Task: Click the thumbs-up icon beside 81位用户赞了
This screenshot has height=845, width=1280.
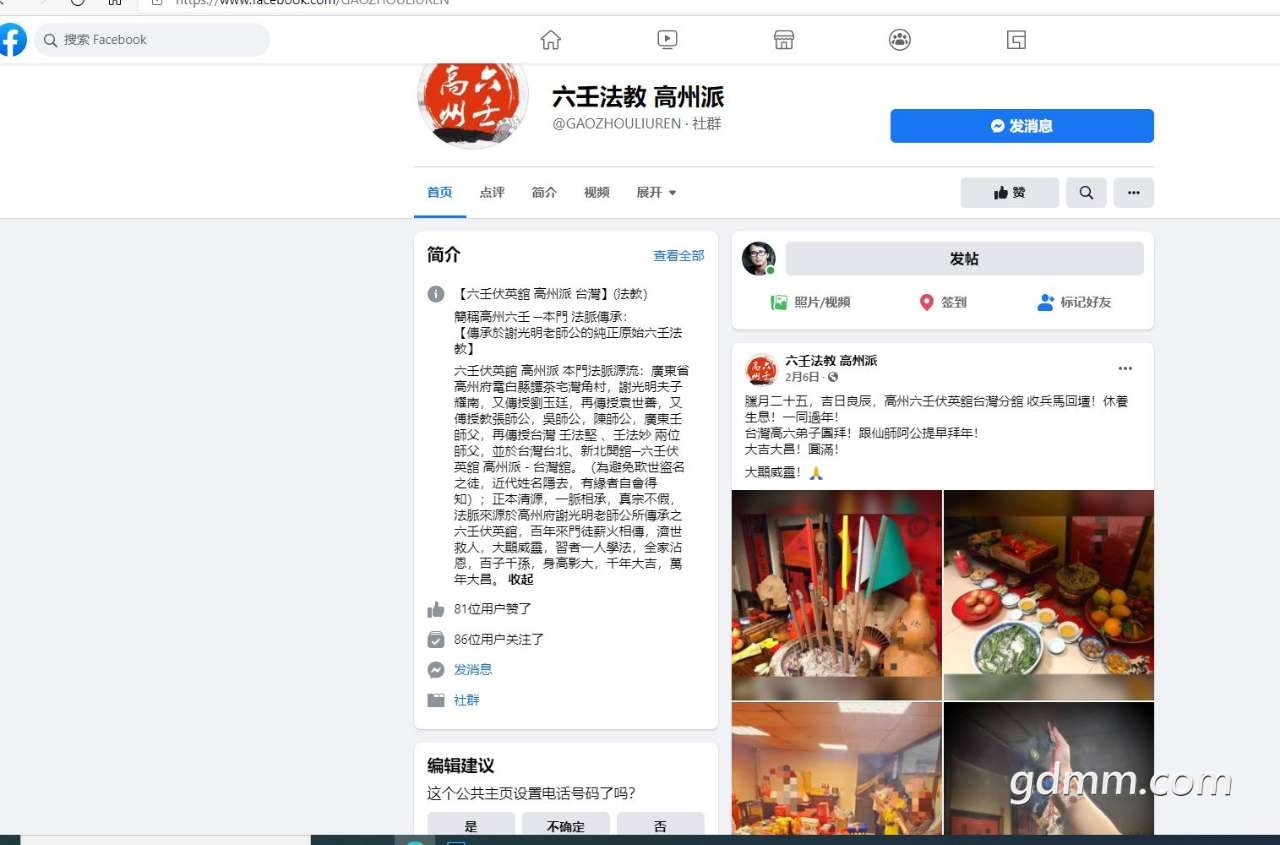Action: coord(436,609)
